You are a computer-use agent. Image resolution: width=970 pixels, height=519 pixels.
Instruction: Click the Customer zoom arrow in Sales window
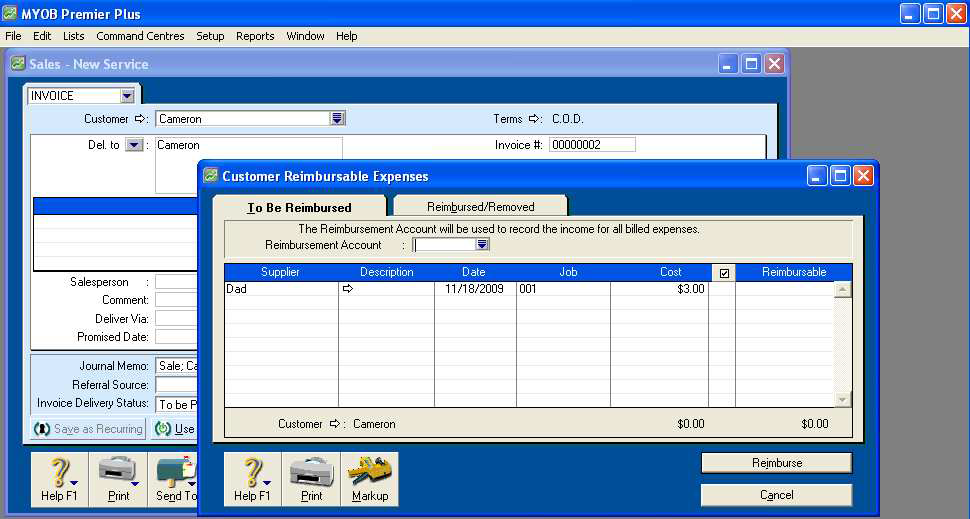click(139, 119)
